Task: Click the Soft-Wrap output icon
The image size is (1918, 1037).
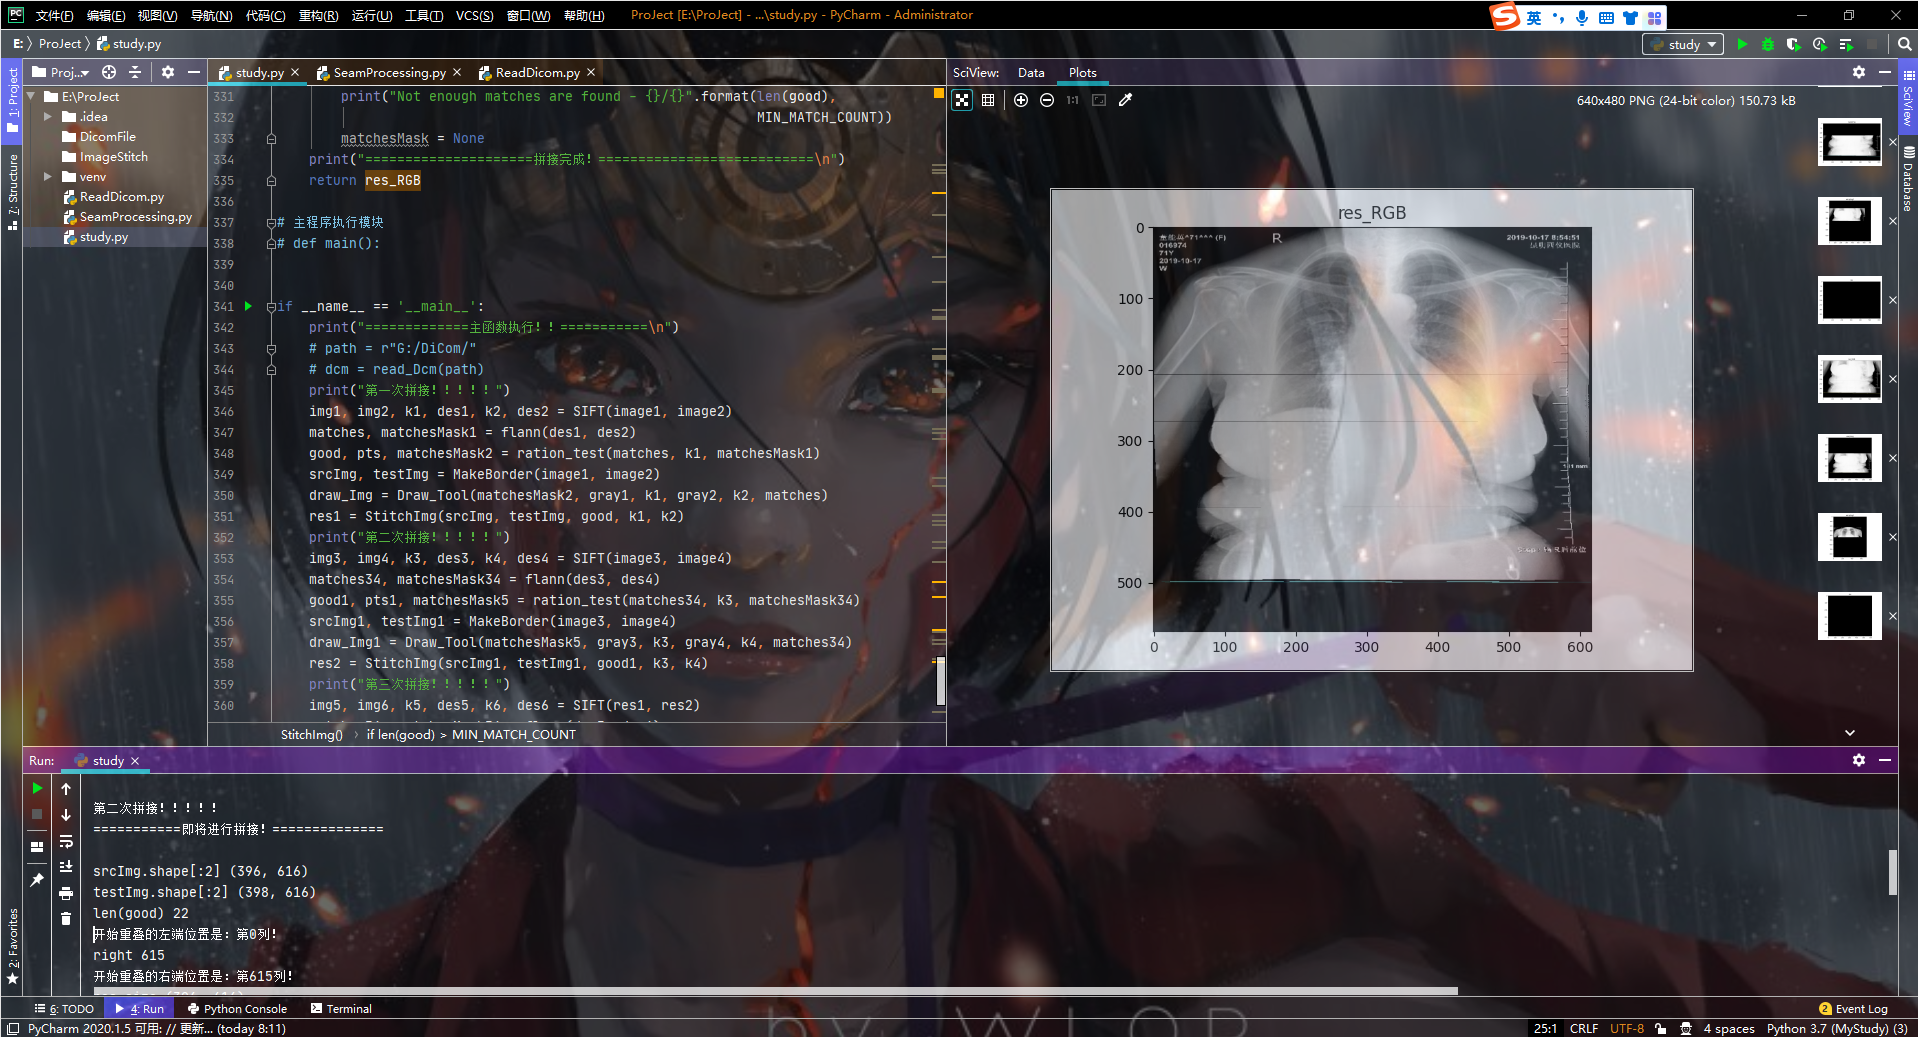Action: coord(66,842)
